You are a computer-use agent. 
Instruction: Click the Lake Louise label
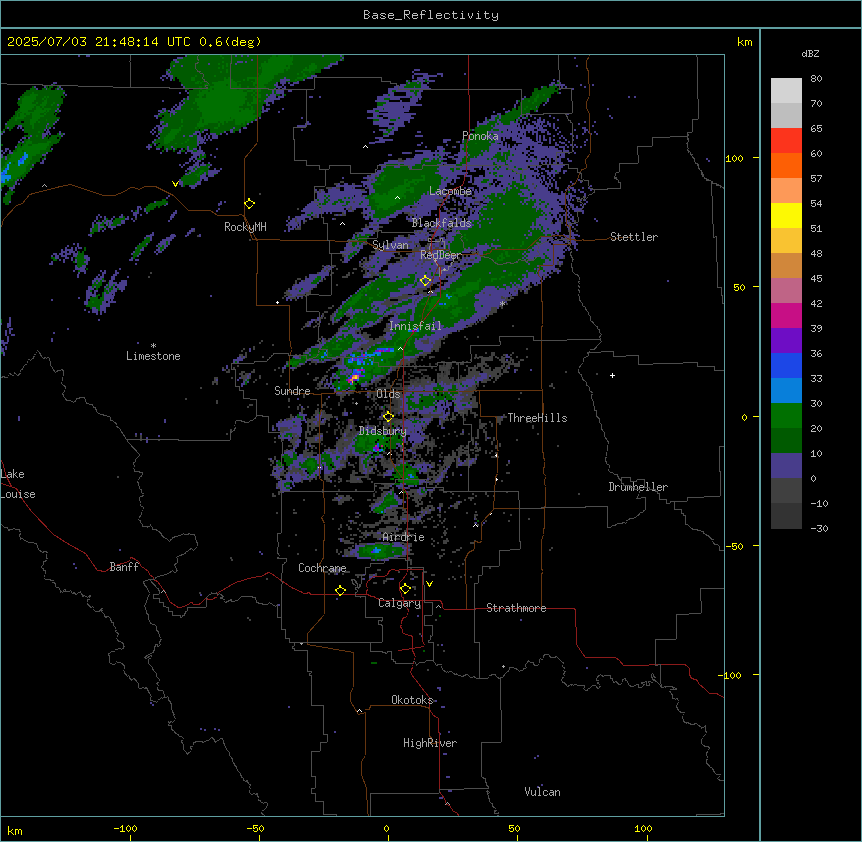(x=18, y=484)
